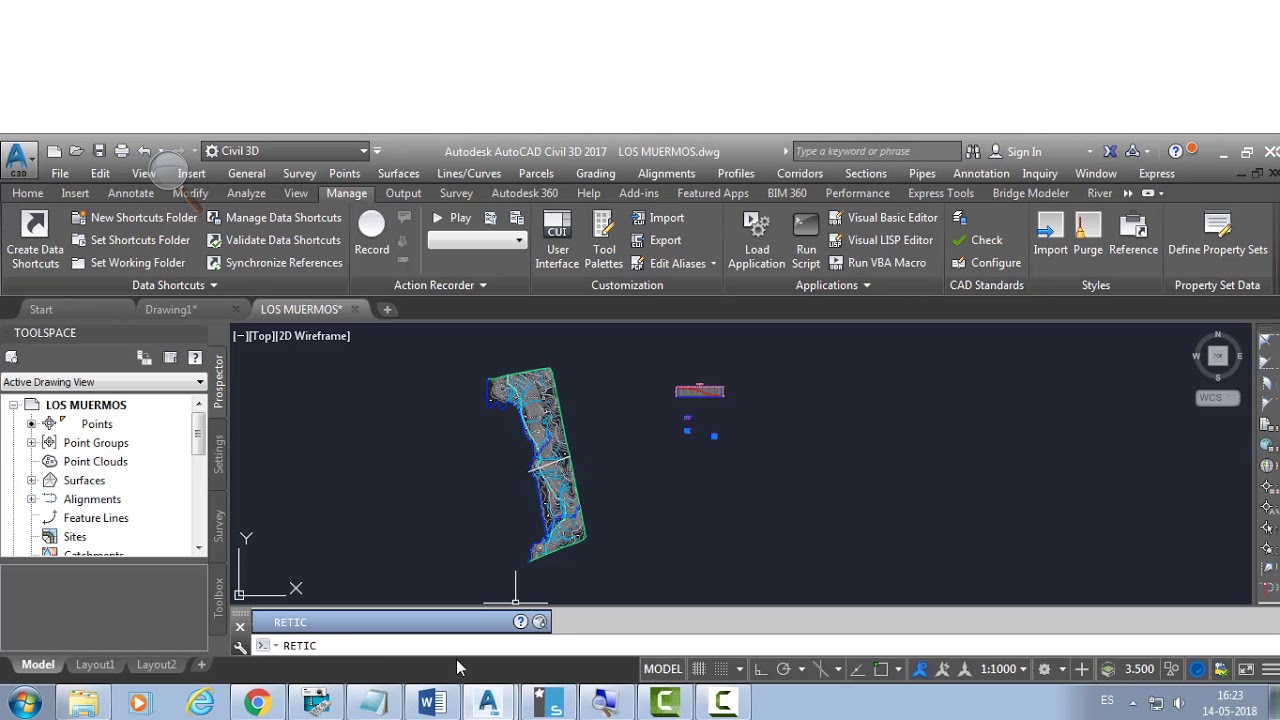Click the Open file icon in quick access toolbar

pyautogui.click(x=76, y=151)
